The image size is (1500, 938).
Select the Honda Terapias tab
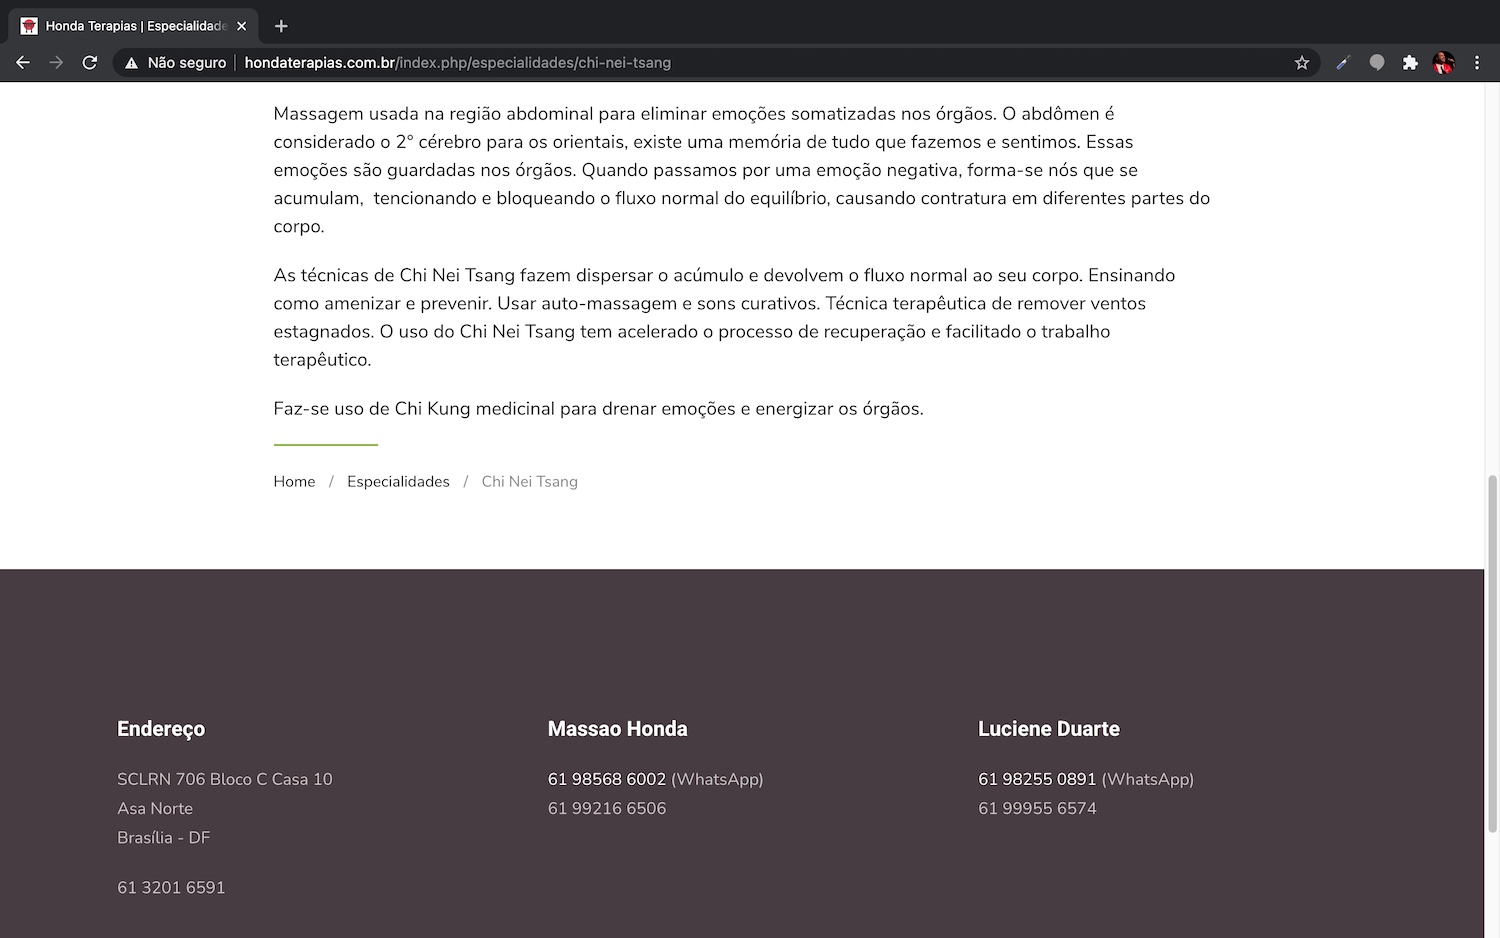point(135,26)
